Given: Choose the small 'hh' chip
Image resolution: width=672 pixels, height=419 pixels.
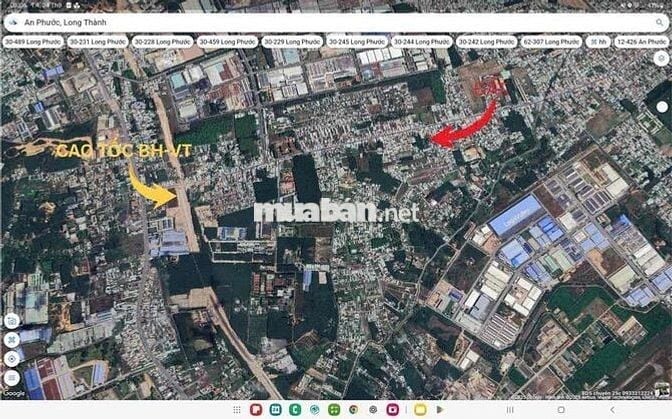Looking at the screenshot, I should click(598, 42).
